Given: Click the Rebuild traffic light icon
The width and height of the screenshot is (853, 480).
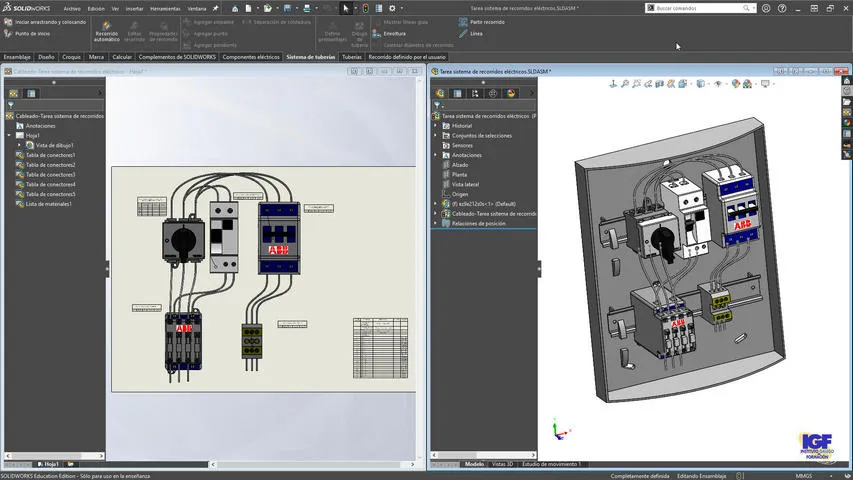Looking at the screenshot, I should (366, 8).
